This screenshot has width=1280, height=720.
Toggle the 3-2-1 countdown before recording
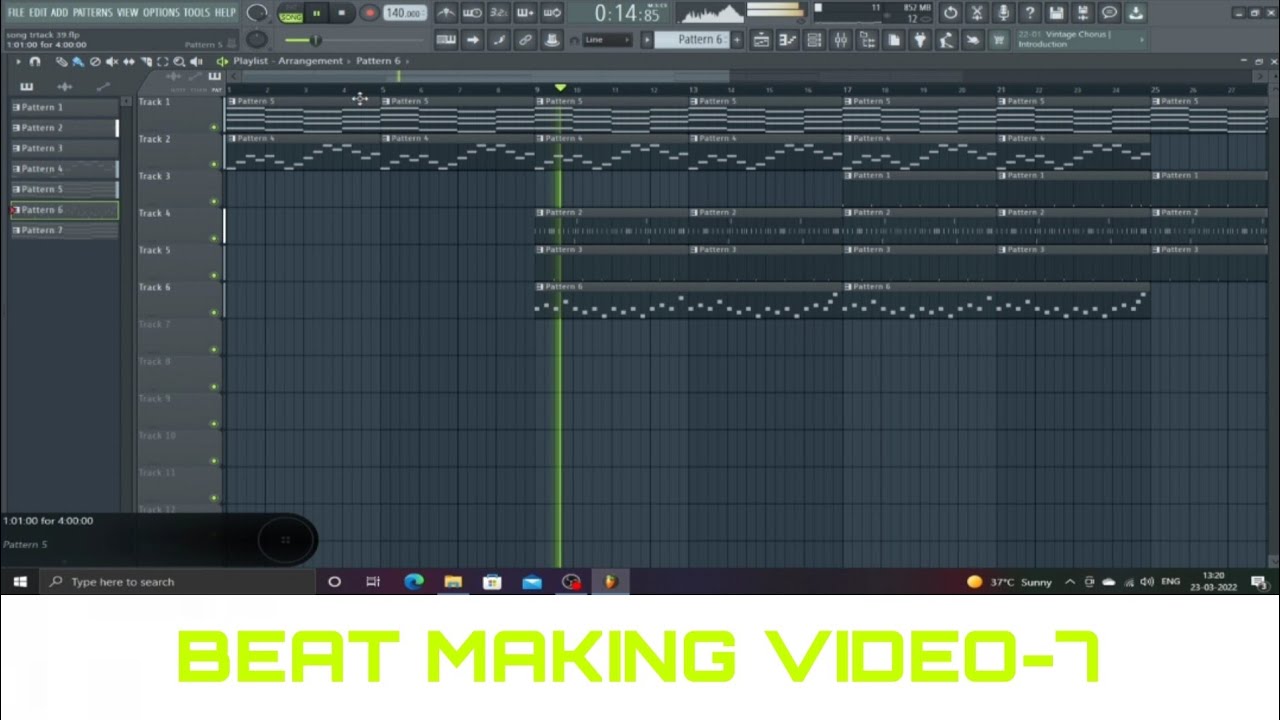click(498, 13)
